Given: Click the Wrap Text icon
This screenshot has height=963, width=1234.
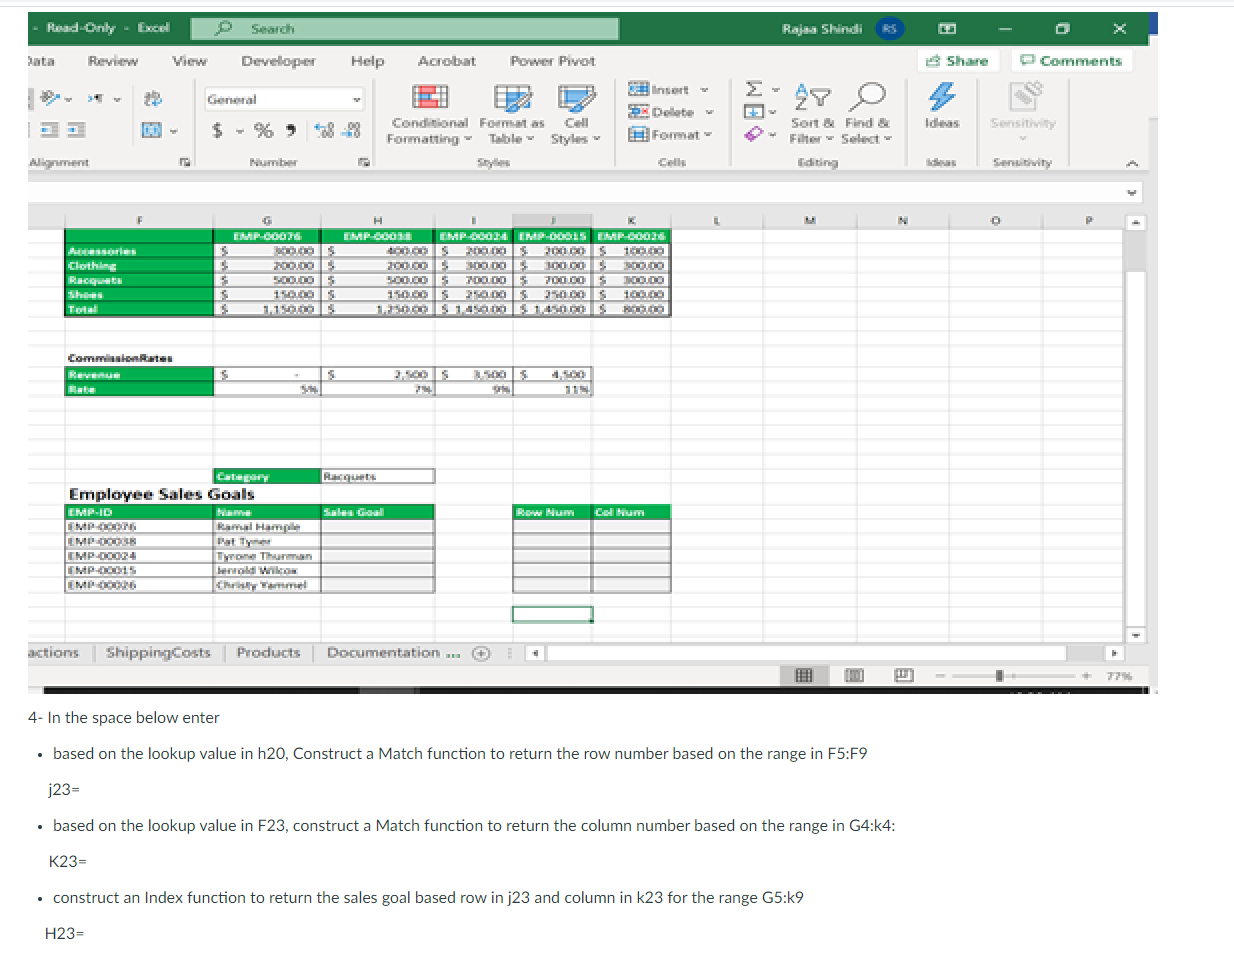Looking at the screenshot, I should coord(153,99).
